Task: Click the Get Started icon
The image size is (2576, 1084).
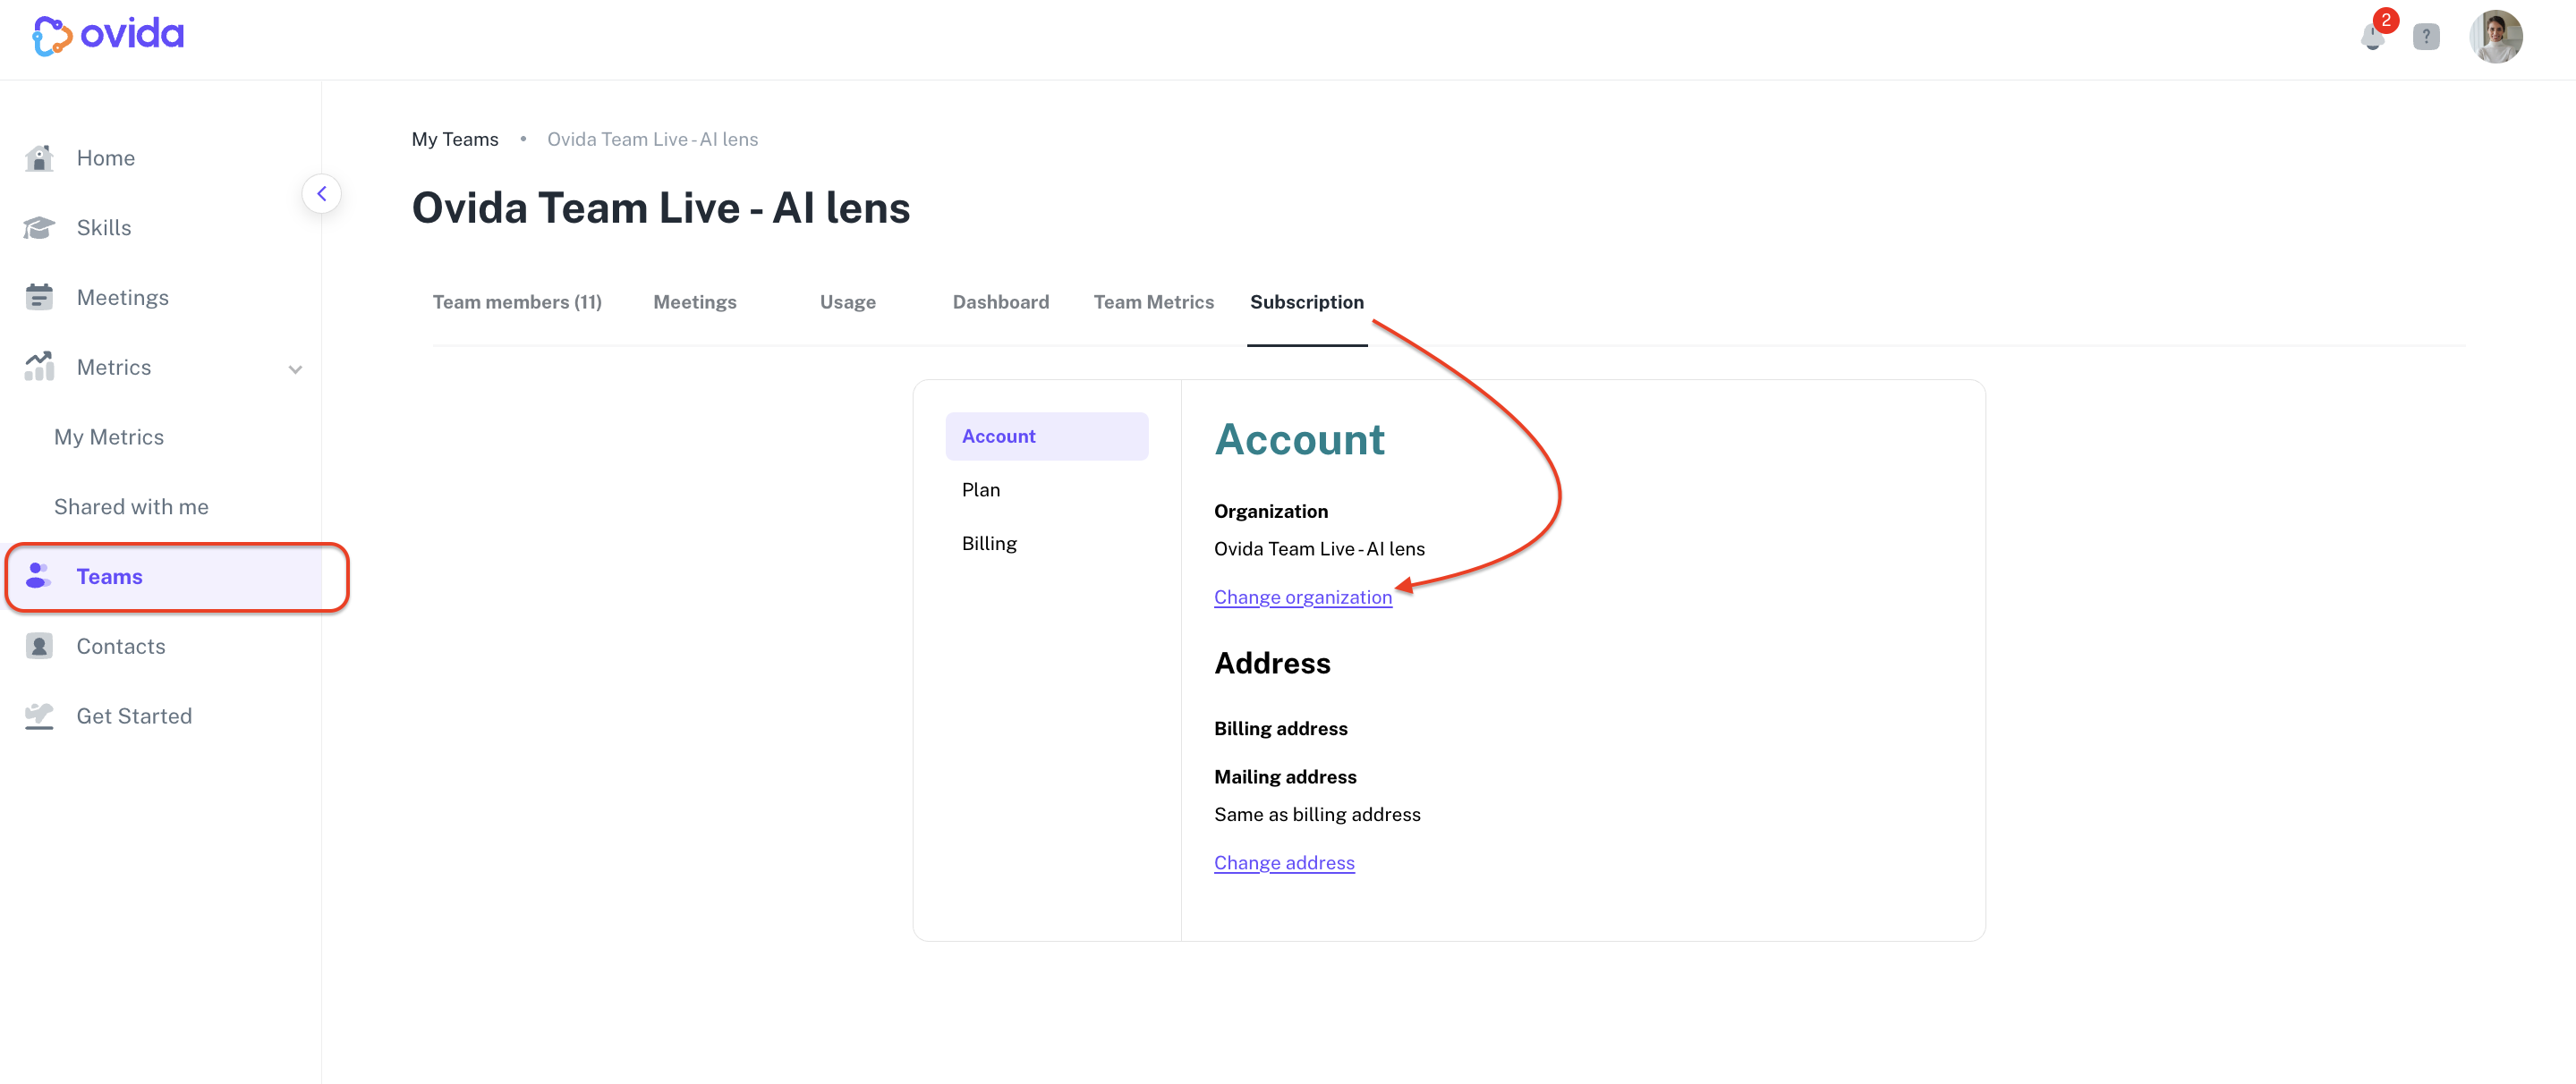Action: click(39, 716)
